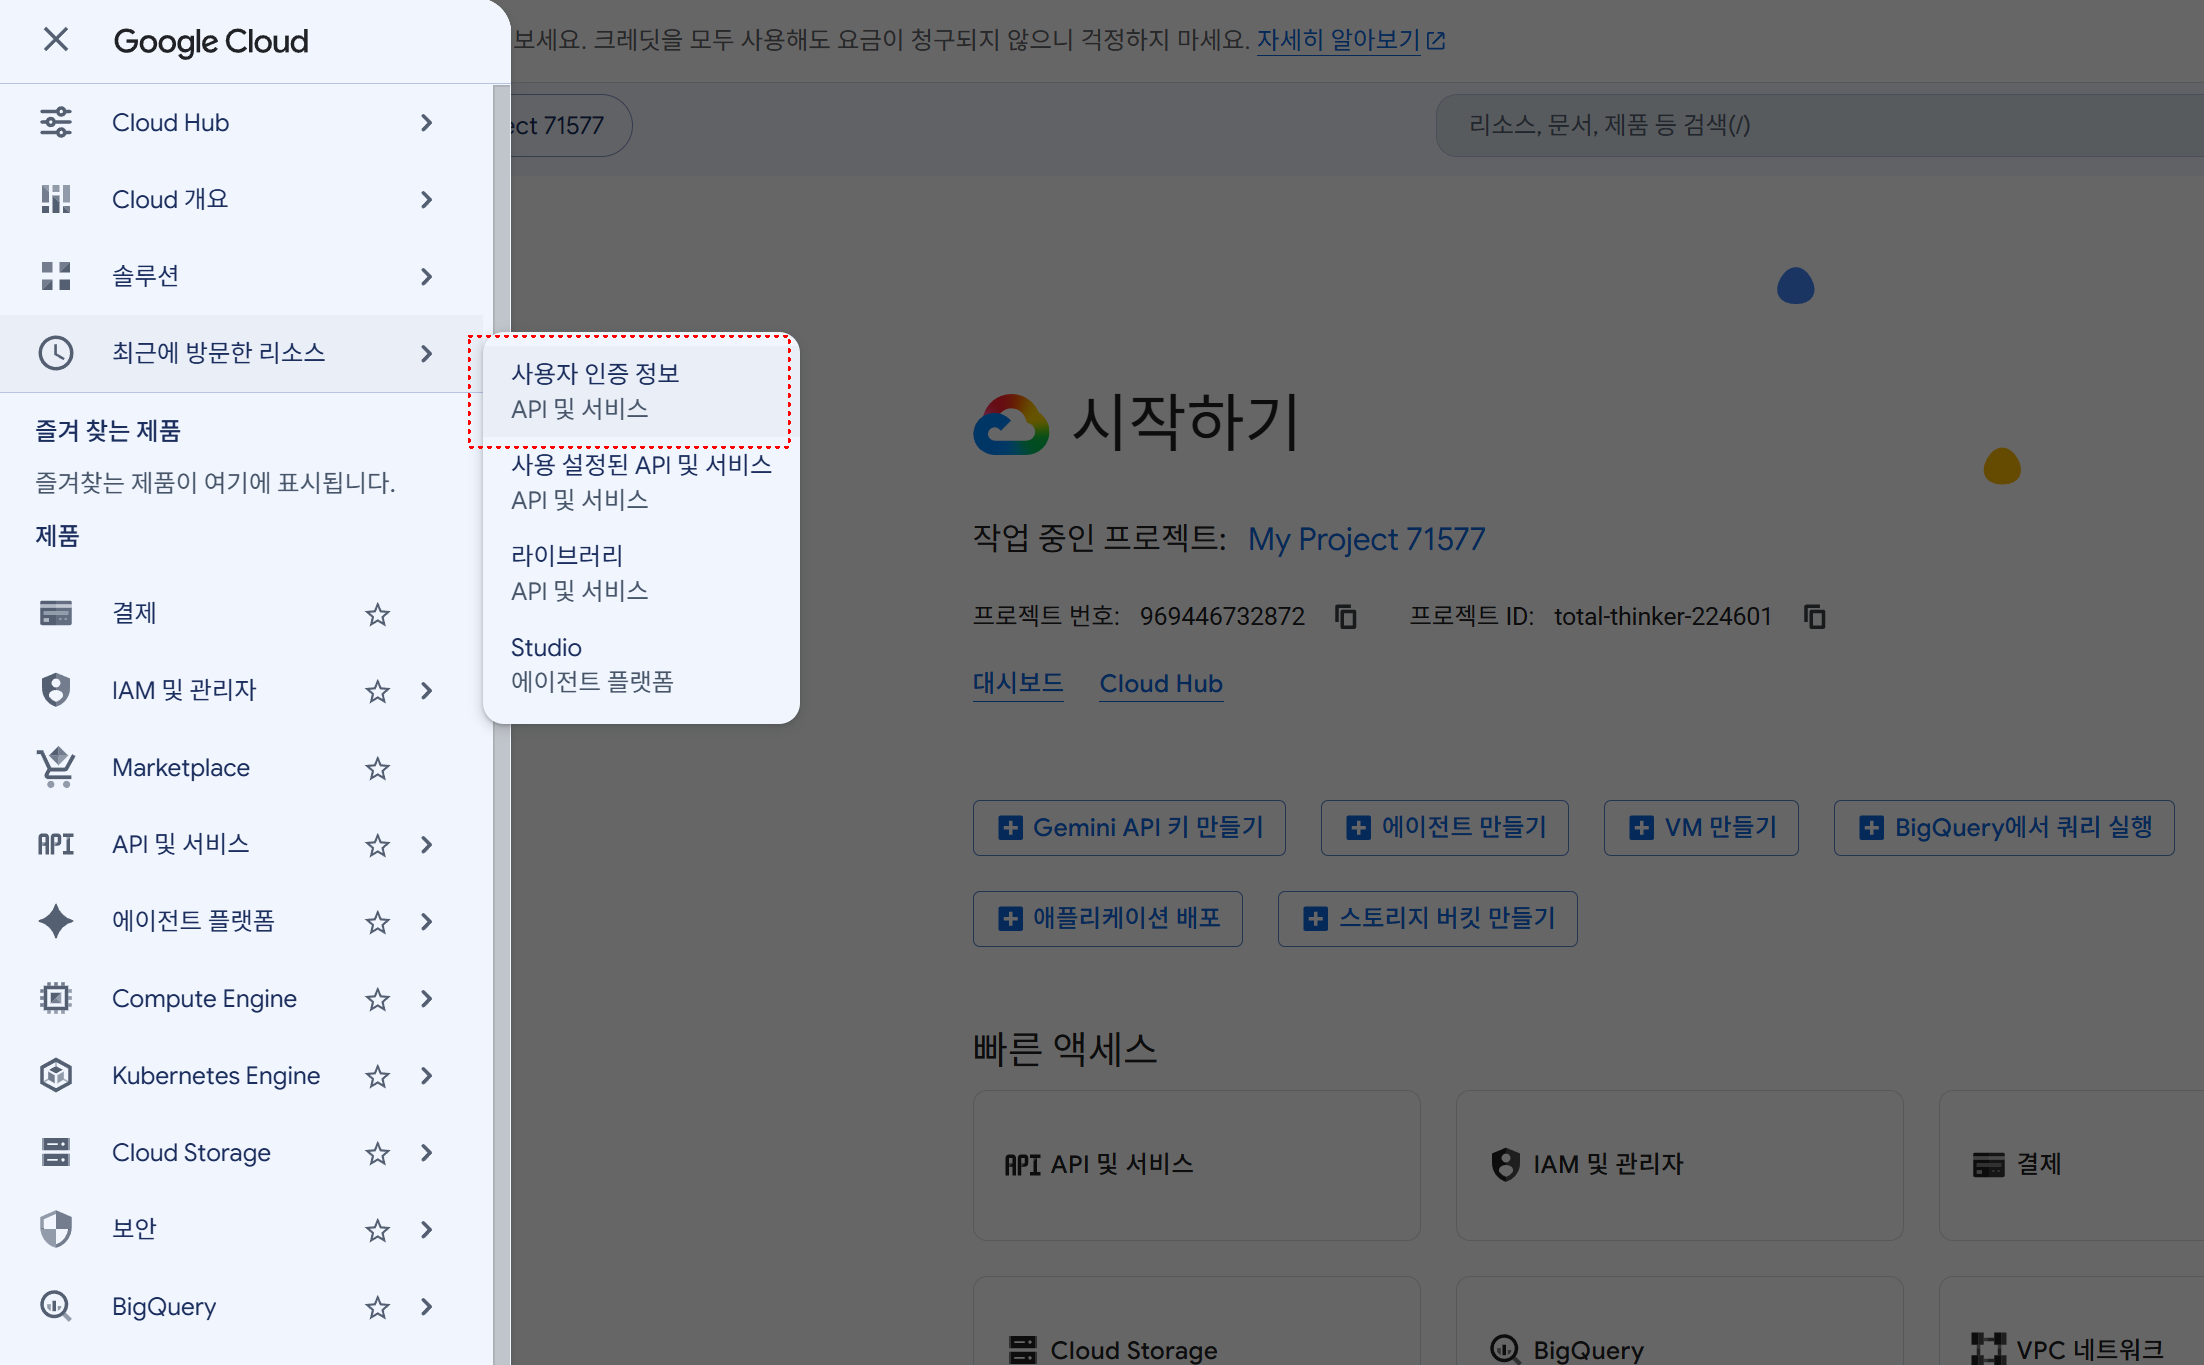Open 사용자 인증 정보 in recent resources

(640, 391)
